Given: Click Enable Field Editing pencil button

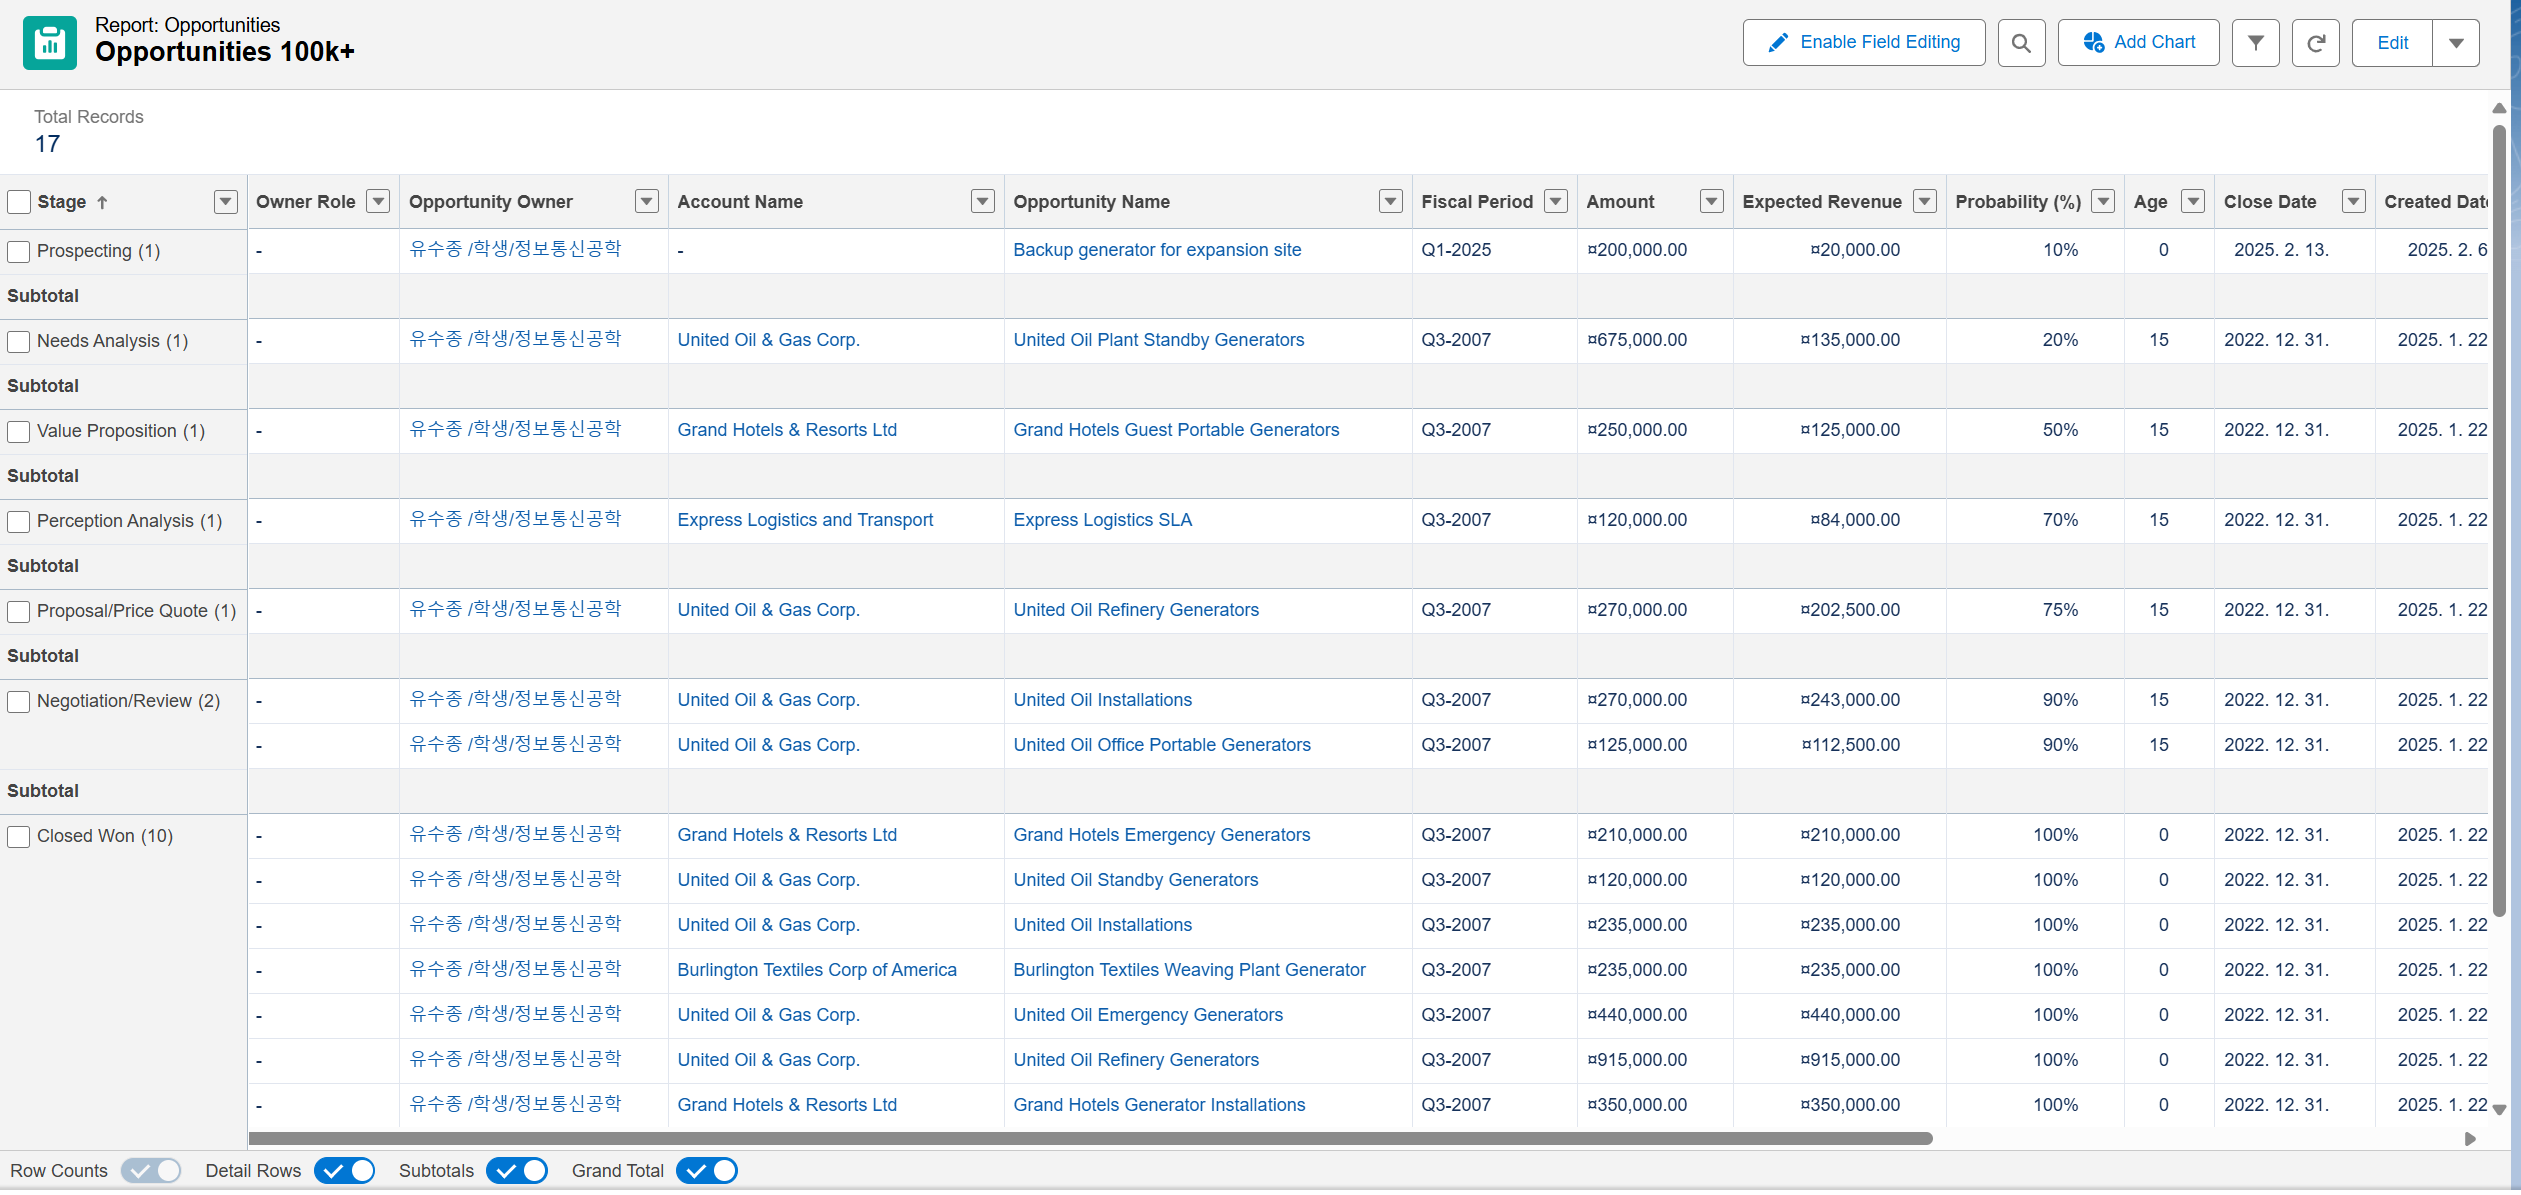Looking at the screenshot, I should [x=1863, y=43].
